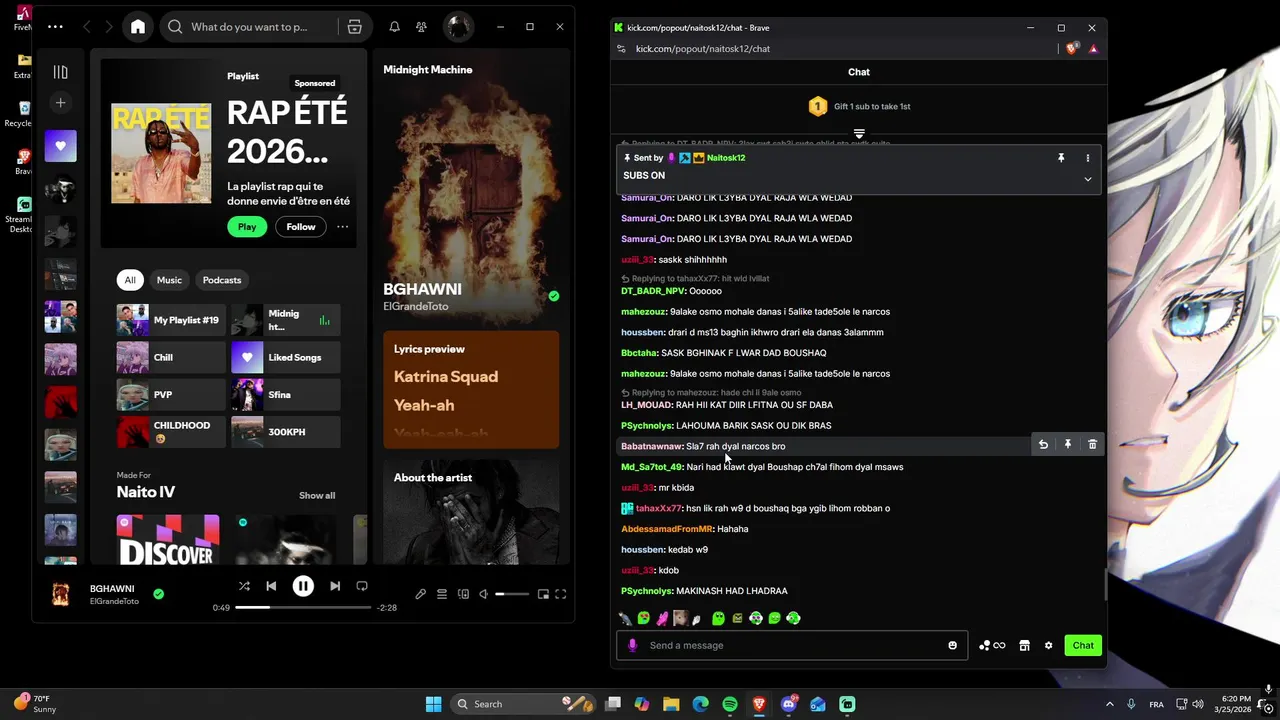Collapse Your Library sidebar icon
Viewport: 1280px width, 720px height.
[x=60, y=72]
